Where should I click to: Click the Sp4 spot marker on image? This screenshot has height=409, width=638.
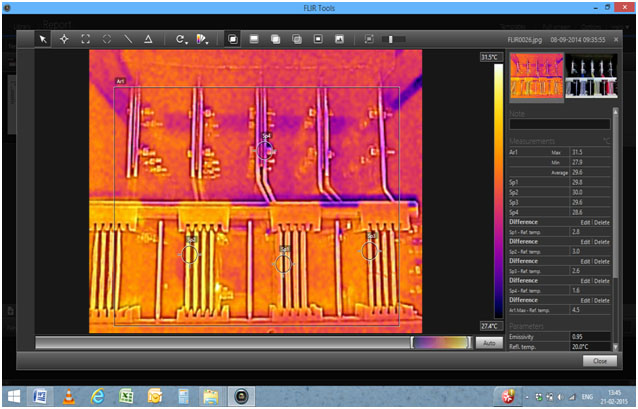(x=264, y=150)
